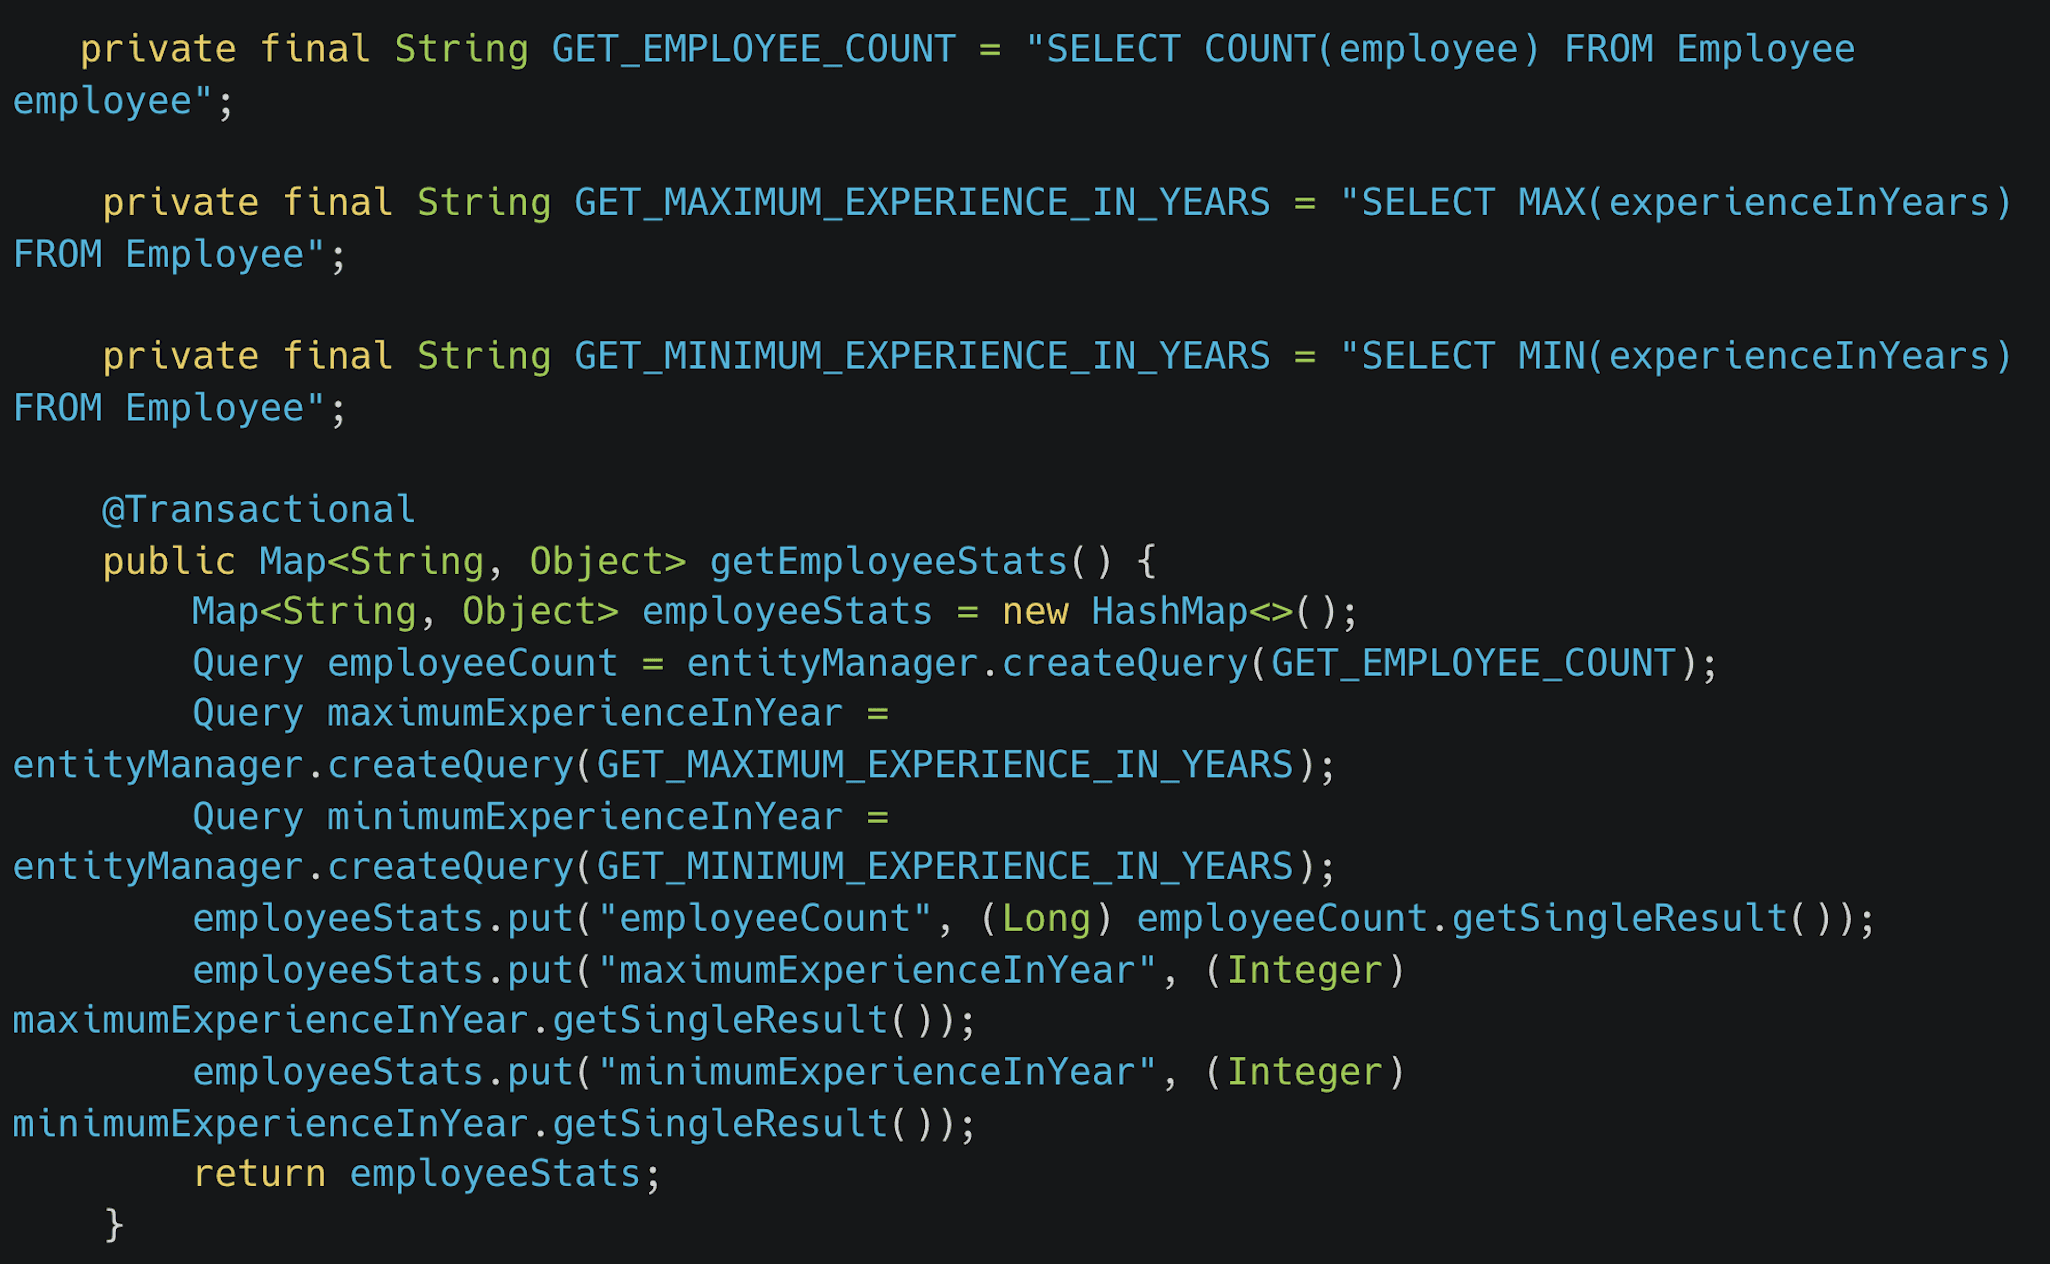Click the closing brace of the method
The image size is (2050, 1264).
point(114,1225)
